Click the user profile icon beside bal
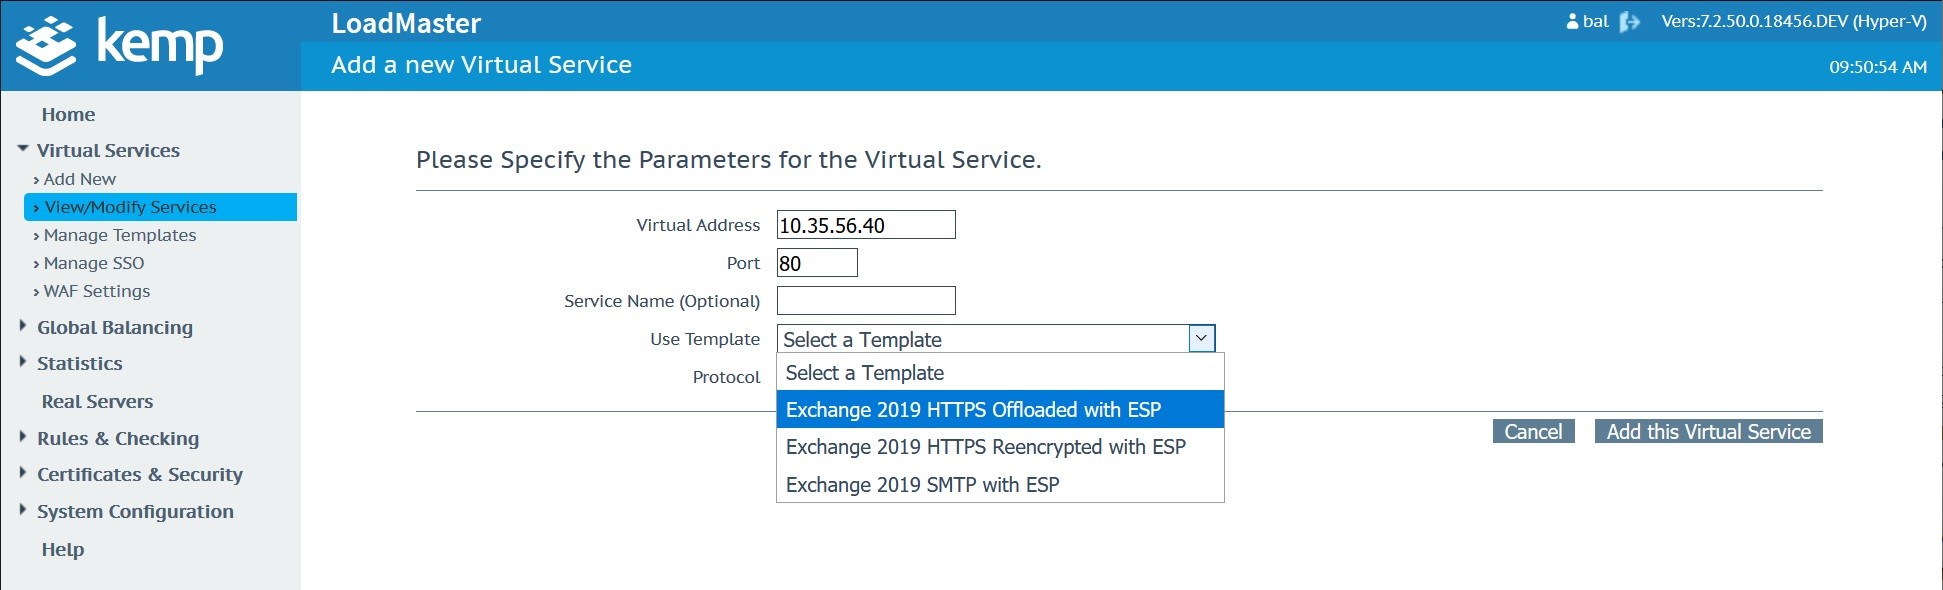This screenshot has height=590, width=1943. (1572, 21)
